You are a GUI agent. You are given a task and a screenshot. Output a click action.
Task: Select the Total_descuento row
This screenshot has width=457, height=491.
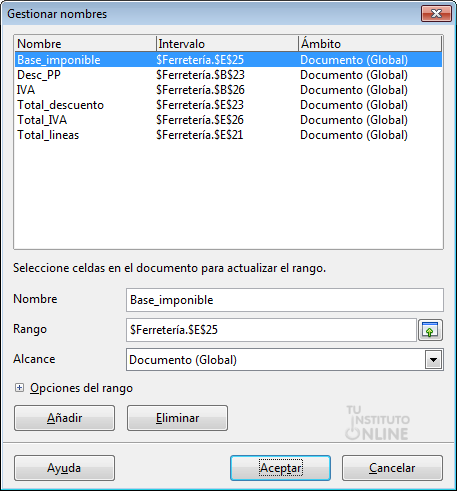point(228,105)
